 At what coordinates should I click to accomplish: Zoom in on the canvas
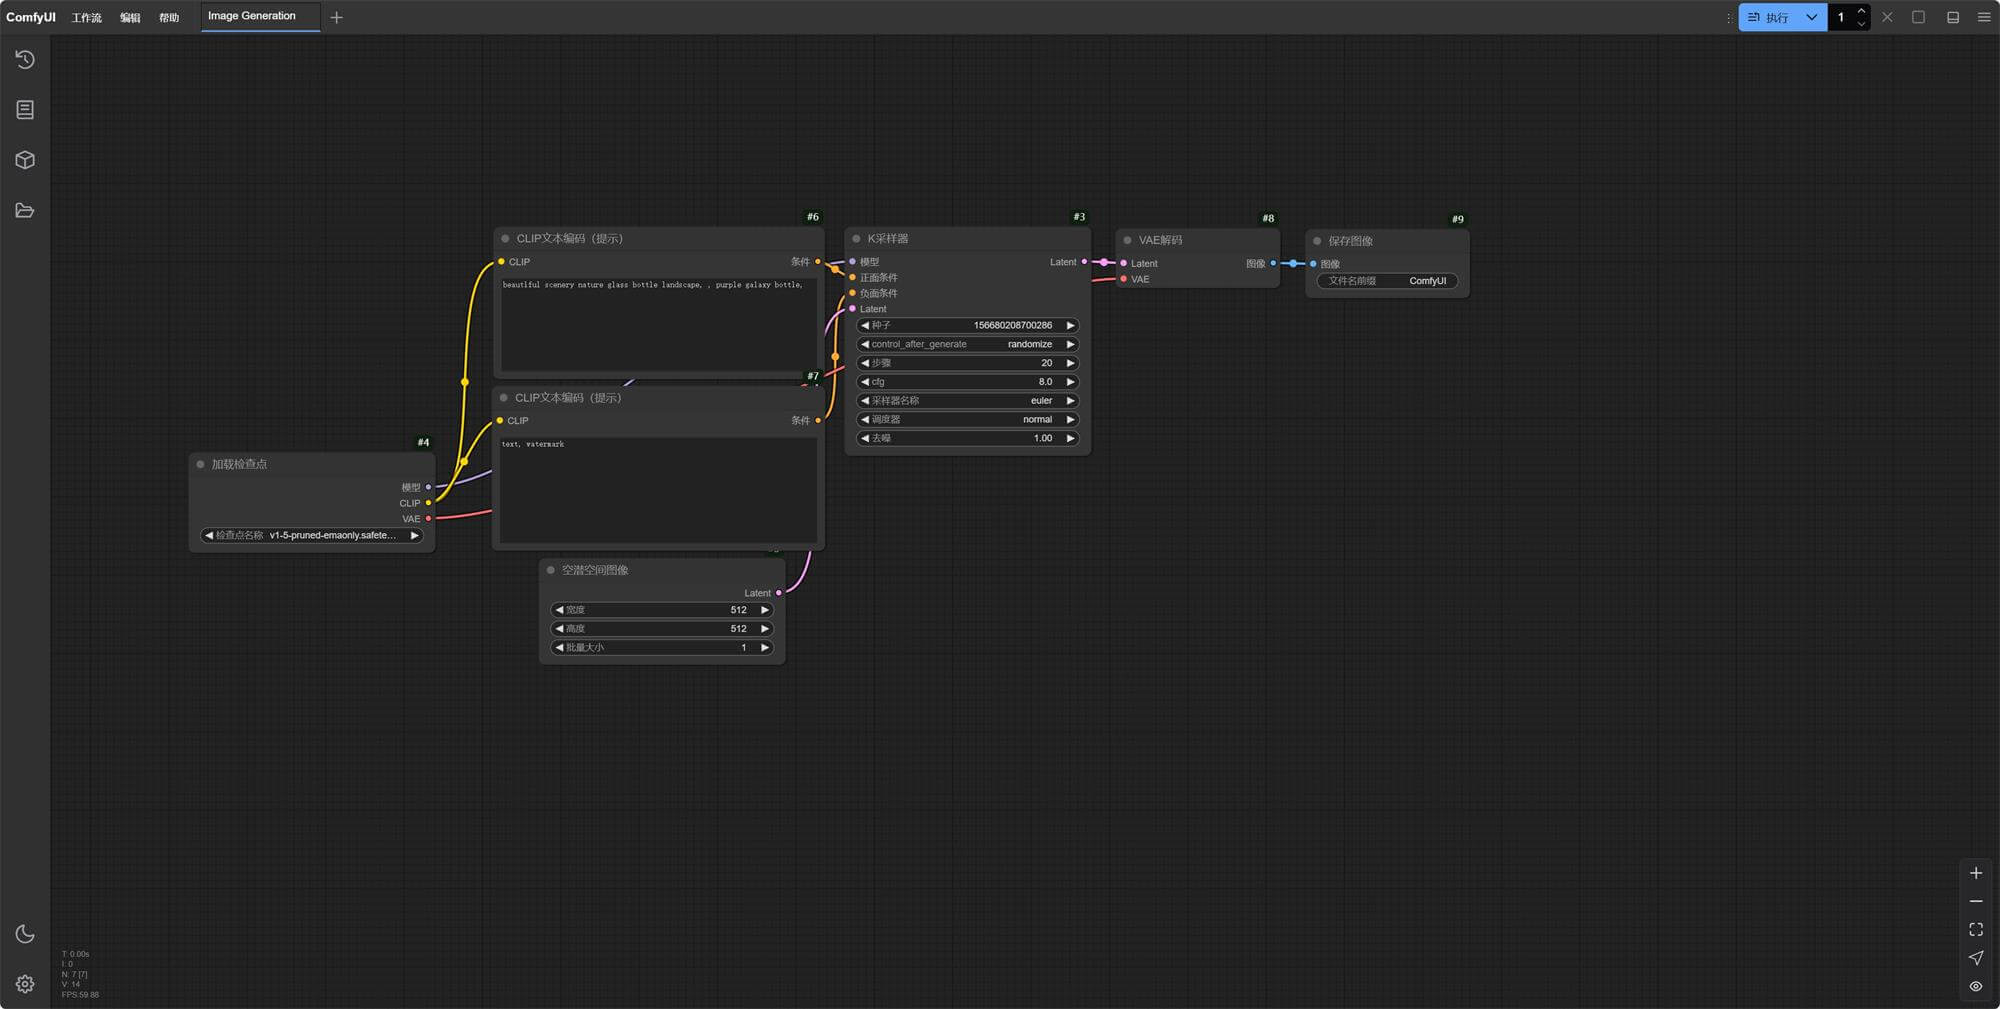point(1976,873)
